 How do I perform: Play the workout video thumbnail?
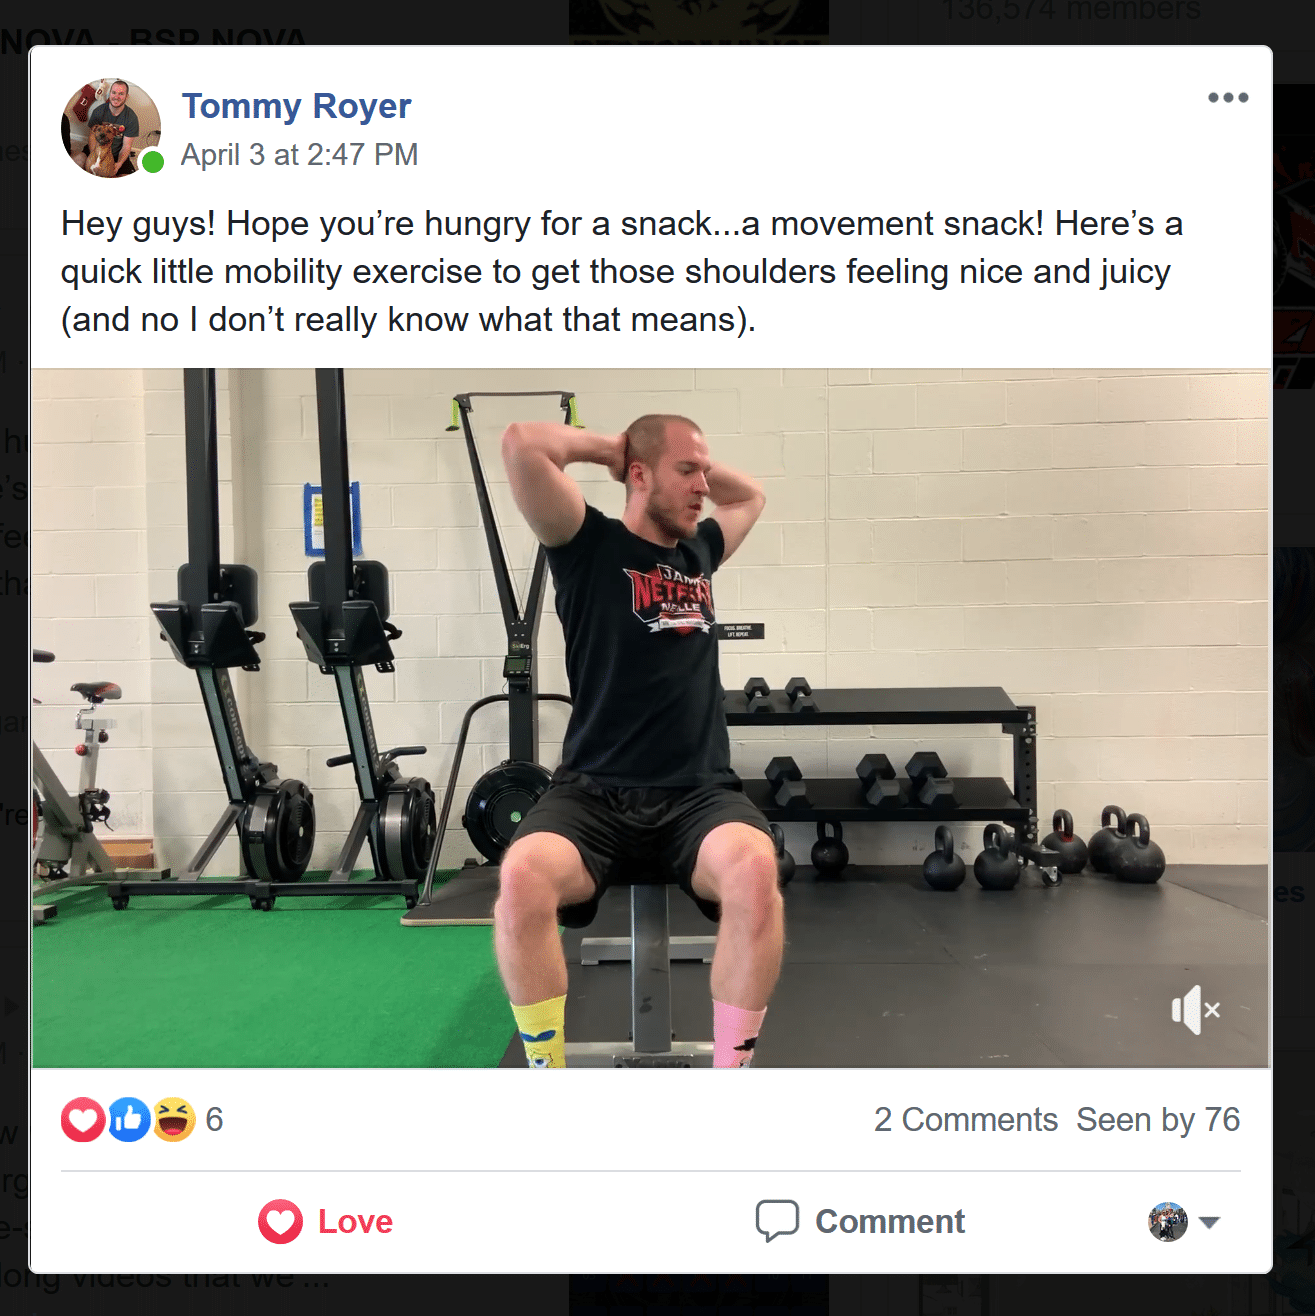[651, 718]
